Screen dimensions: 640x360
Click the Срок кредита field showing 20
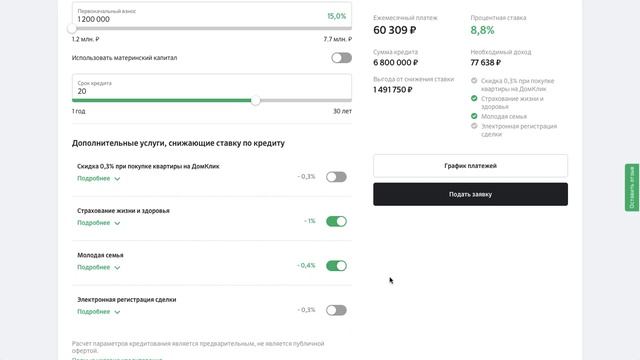pyautogui.click(x=212, y=87)
